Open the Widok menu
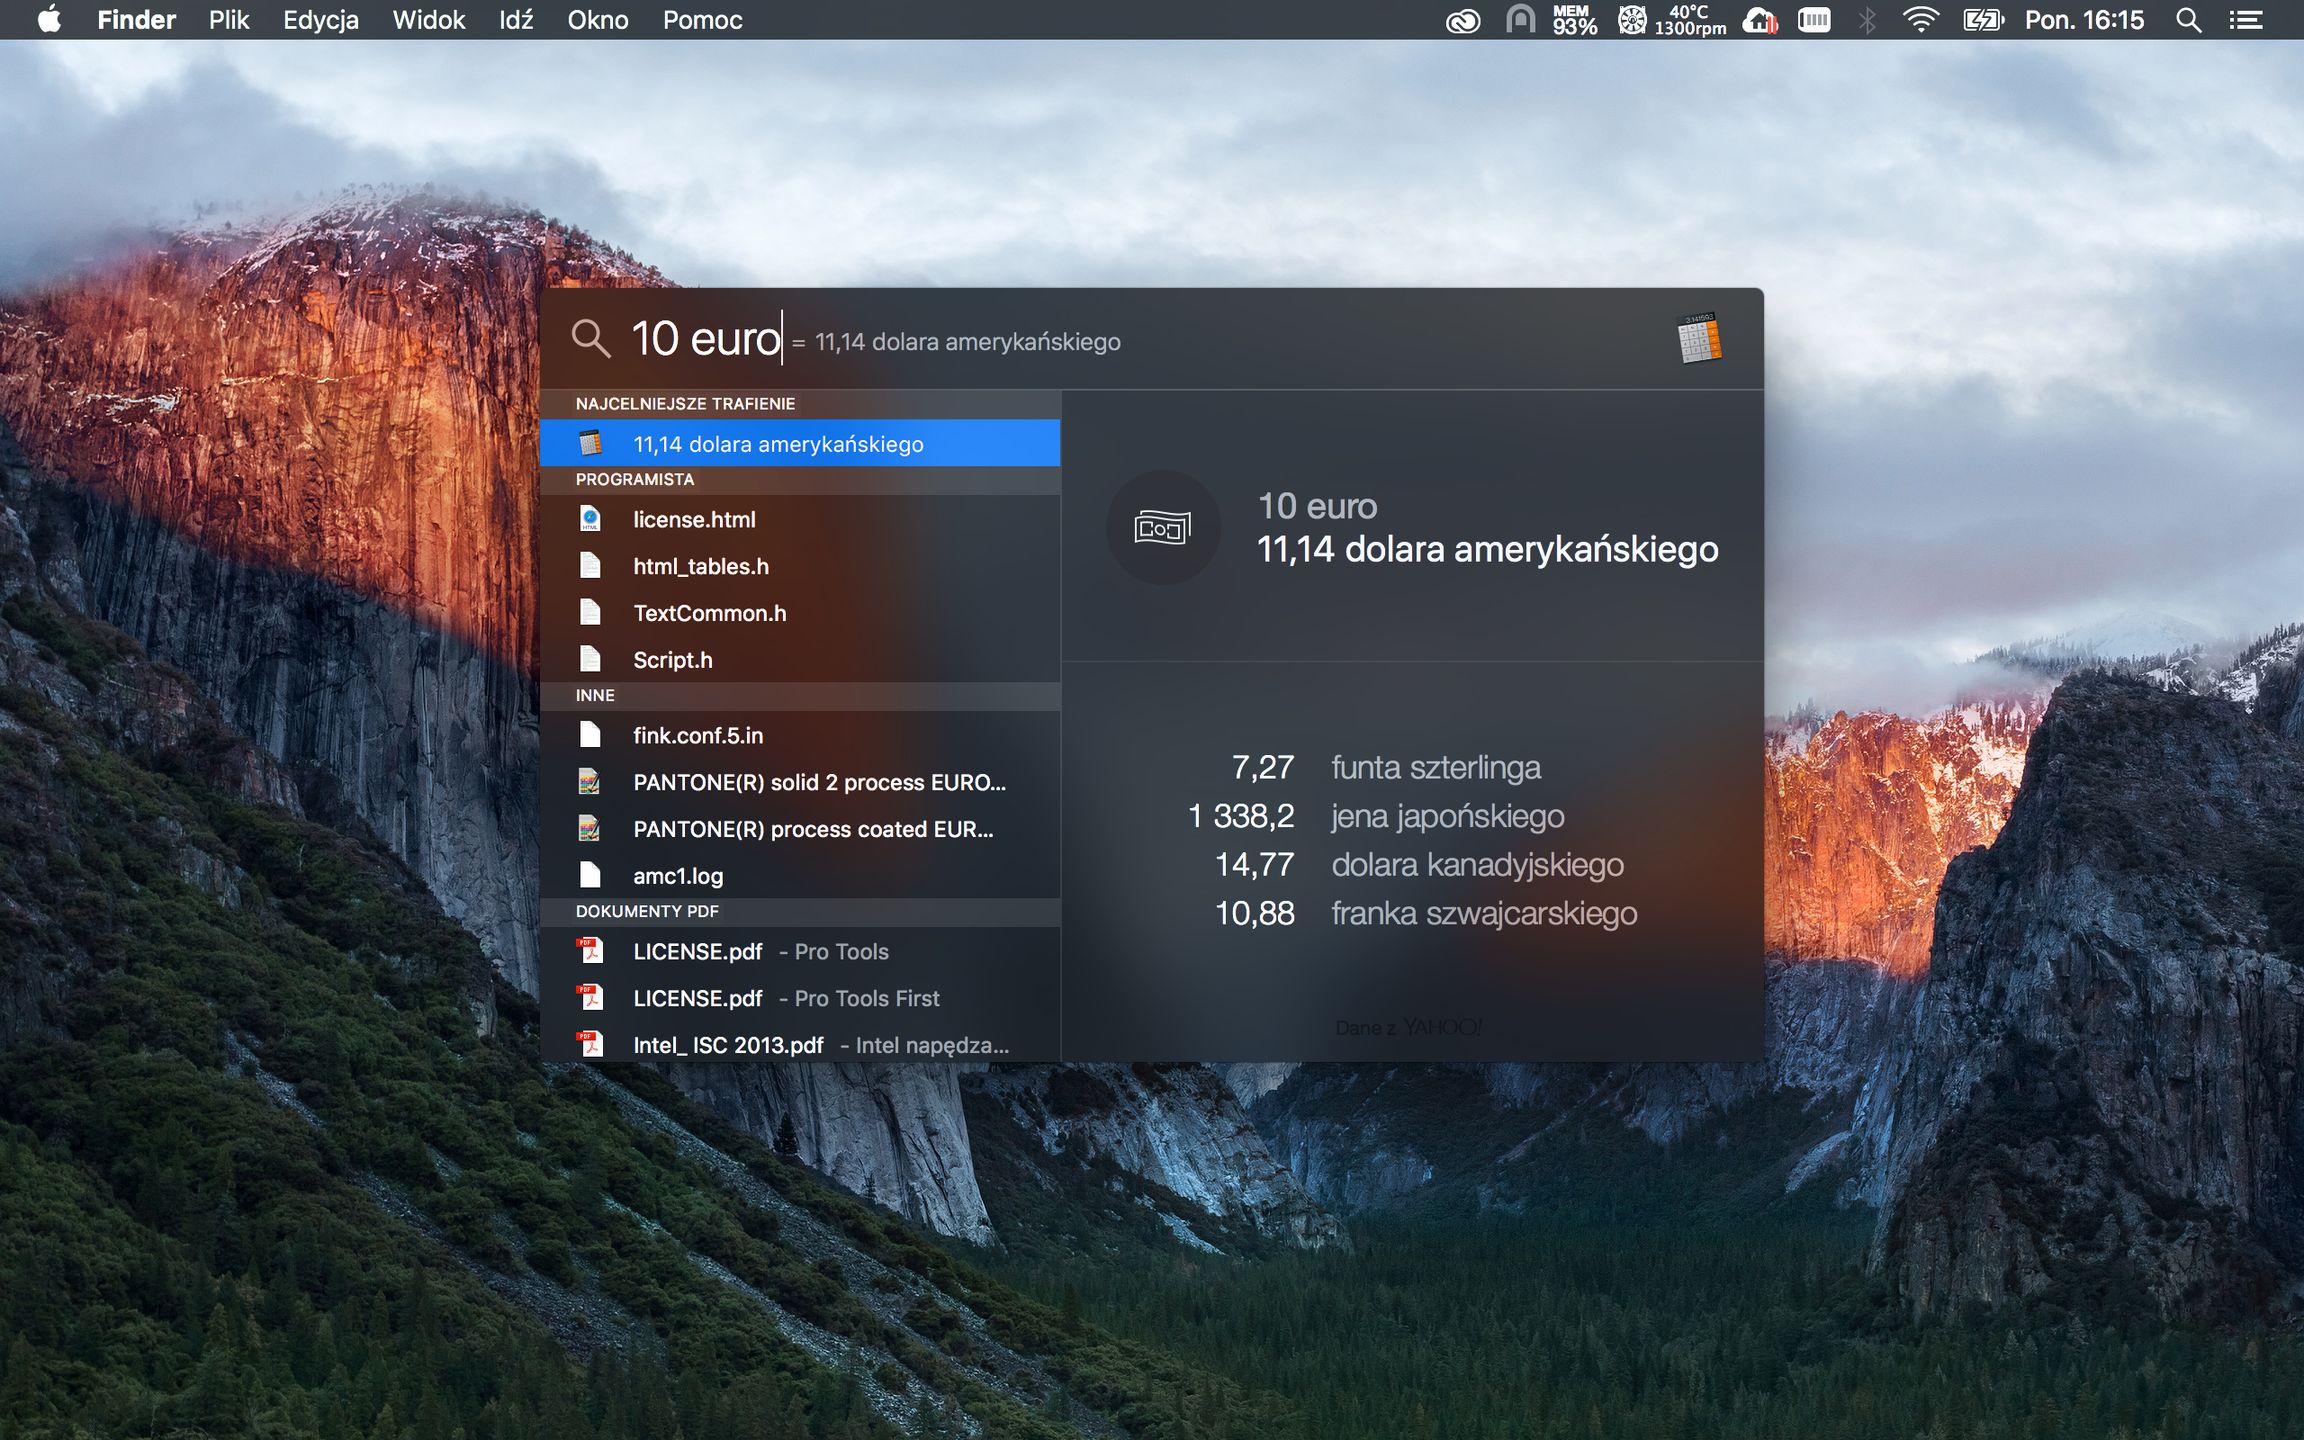The width and height of the screenshot is (2304, 1440). [428, 20]
